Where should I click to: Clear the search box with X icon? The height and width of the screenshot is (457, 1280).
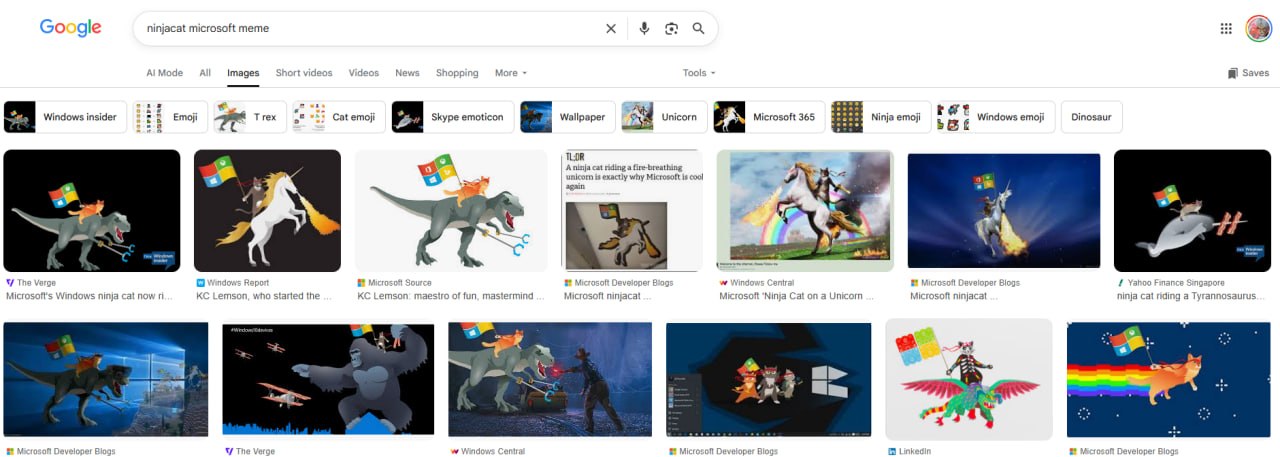pos(611,28)
